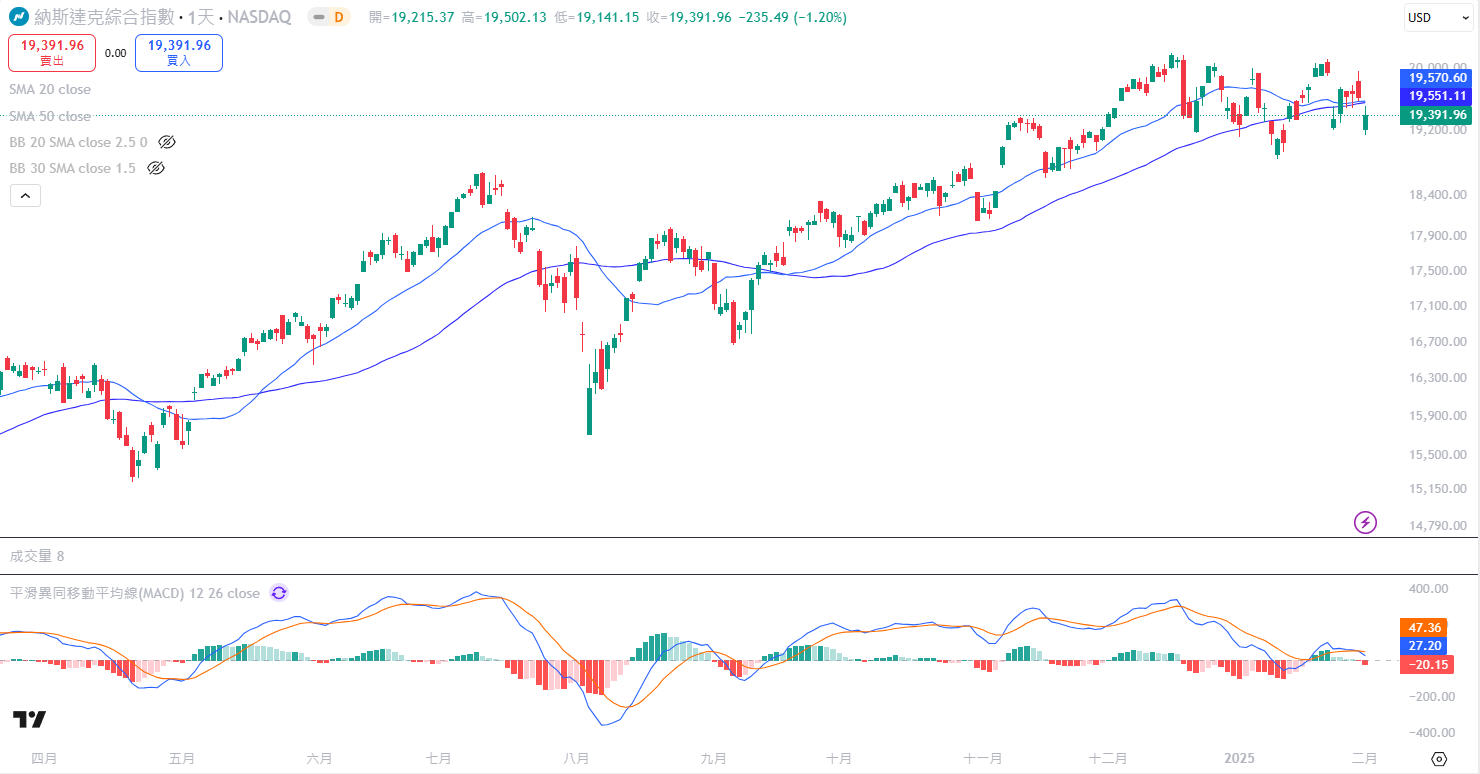Click the 1天 interval in the title
The width and height of the screenshot is (1480, 774).
coord(201,17)
